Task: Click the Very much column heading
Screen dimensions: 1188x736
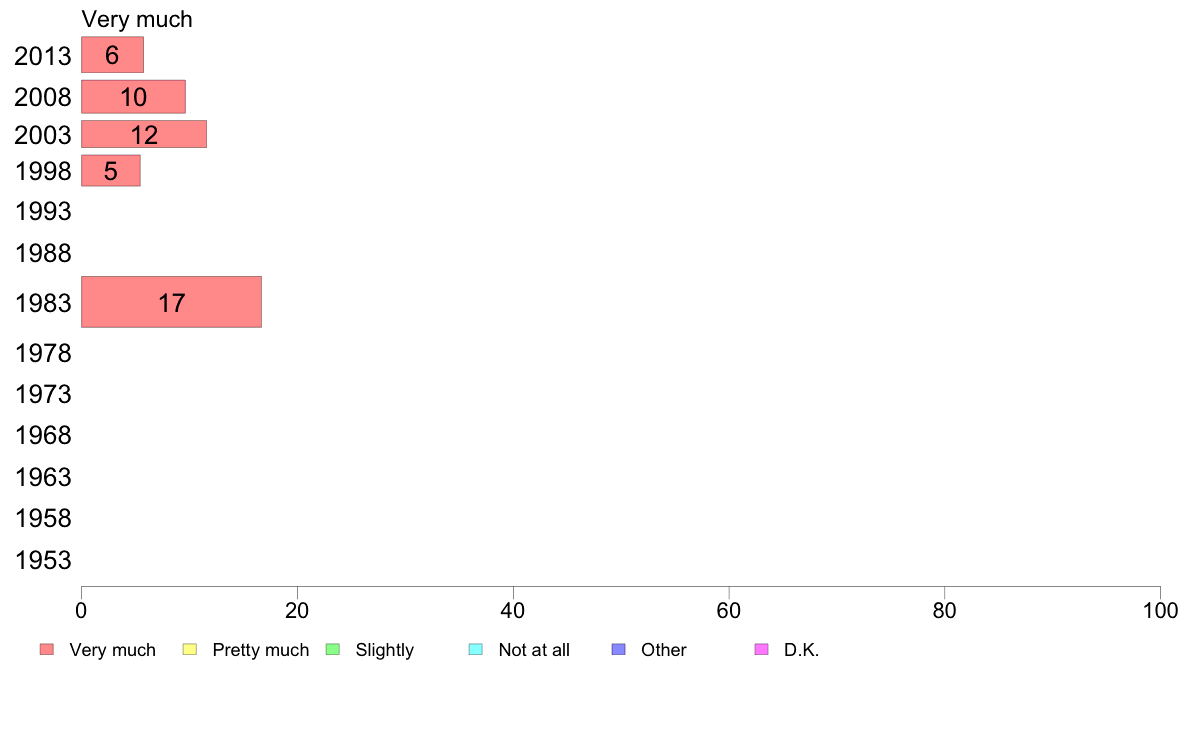Action: [x=137, y=19]
